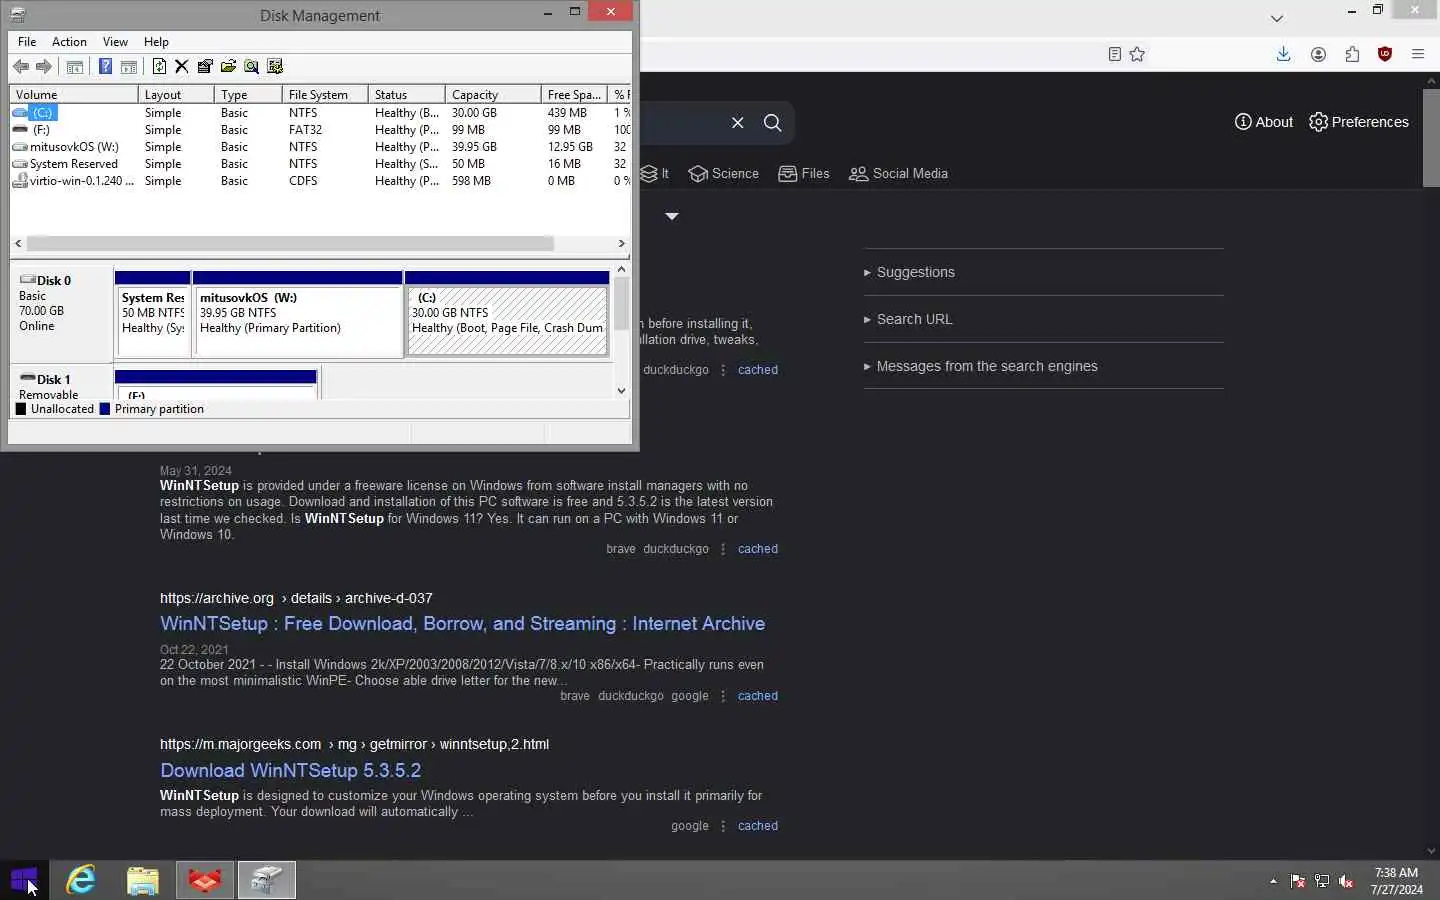Open the Preferences link
Screen dimensions: 1440x900
click(x=1358, y=122)
